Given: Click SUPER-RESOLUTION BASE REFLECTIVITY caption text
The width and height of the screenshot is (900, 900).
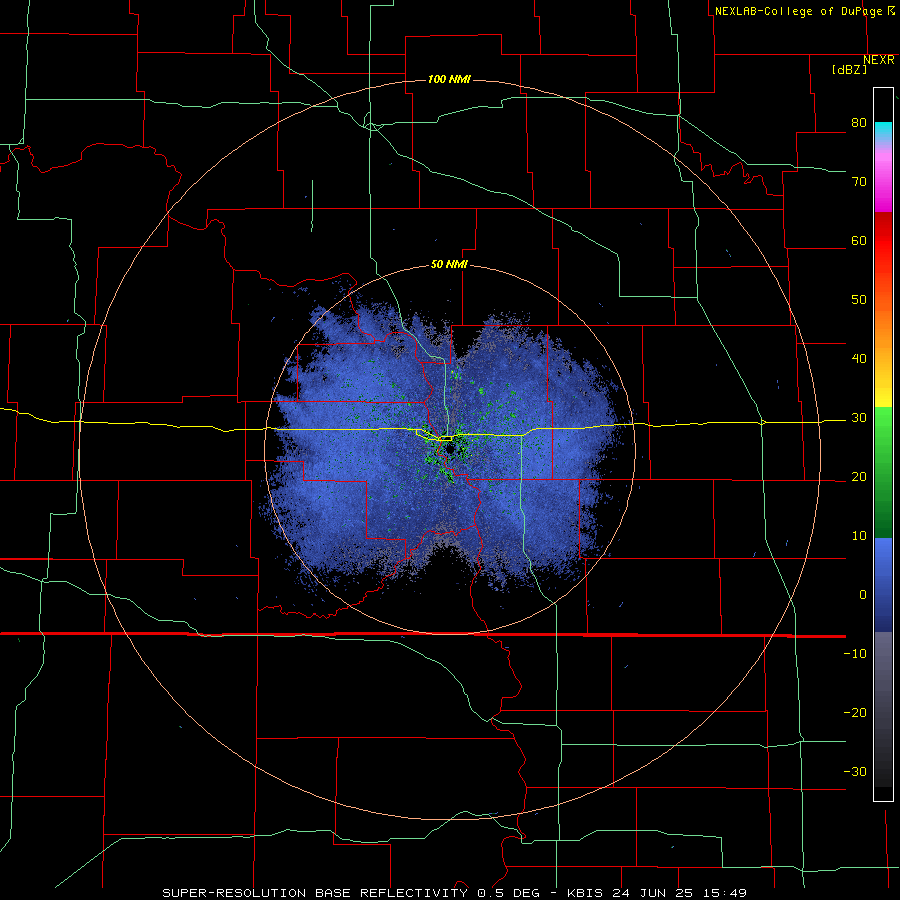Looking at the screenshot, I should coord(314,893).
